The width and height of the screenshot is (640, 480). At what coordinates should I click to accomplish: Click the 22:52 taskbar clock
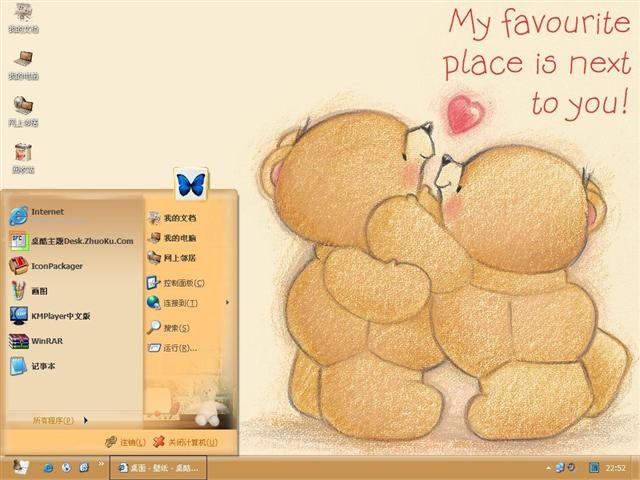pos(616,468)
